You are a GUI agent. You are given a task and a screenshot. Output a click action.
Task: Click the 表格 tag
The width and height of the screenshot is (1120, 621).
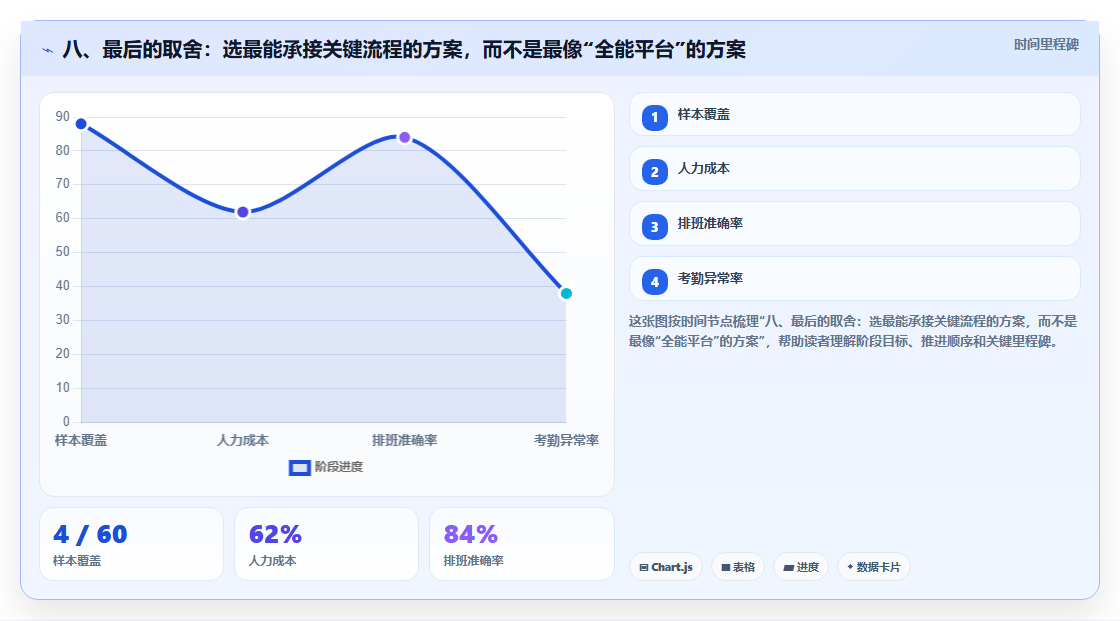(738, 567)
